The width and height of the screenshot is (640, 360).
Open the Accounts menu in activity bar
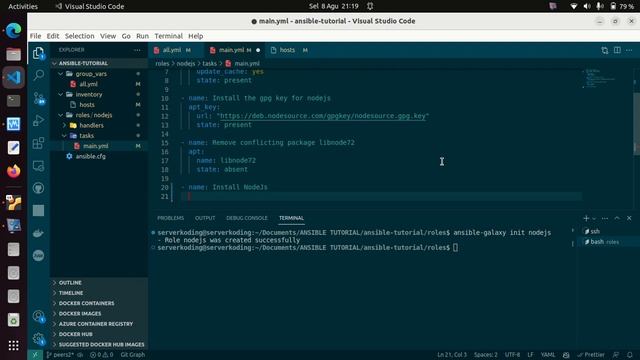(38, 316)
